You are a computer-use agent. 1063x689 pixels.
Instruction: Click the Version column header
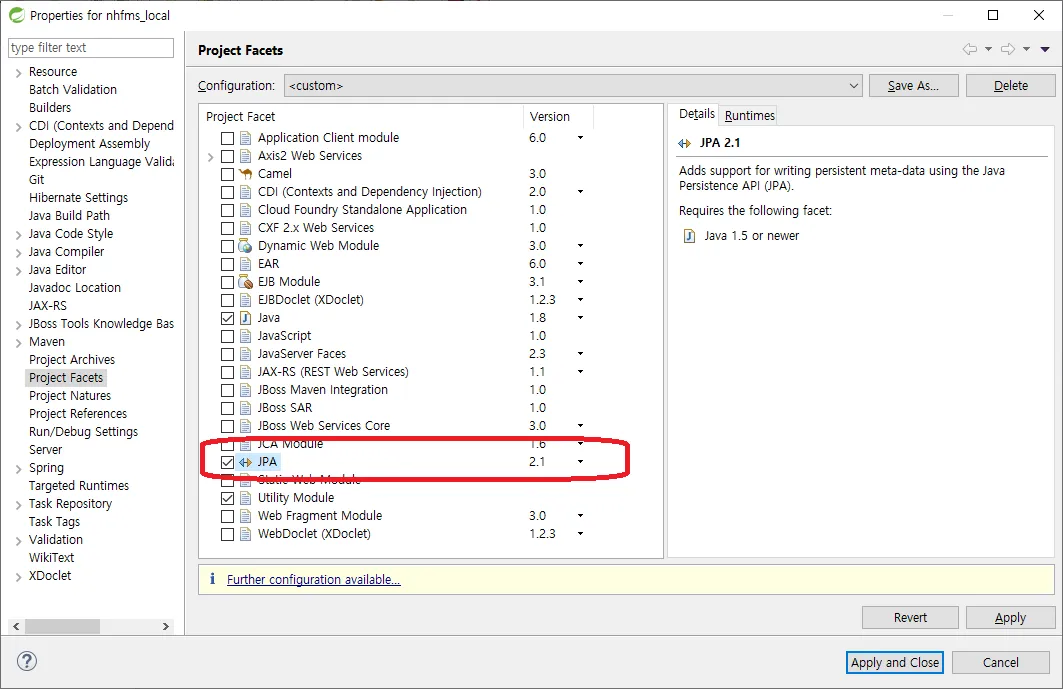coord(558,116)
